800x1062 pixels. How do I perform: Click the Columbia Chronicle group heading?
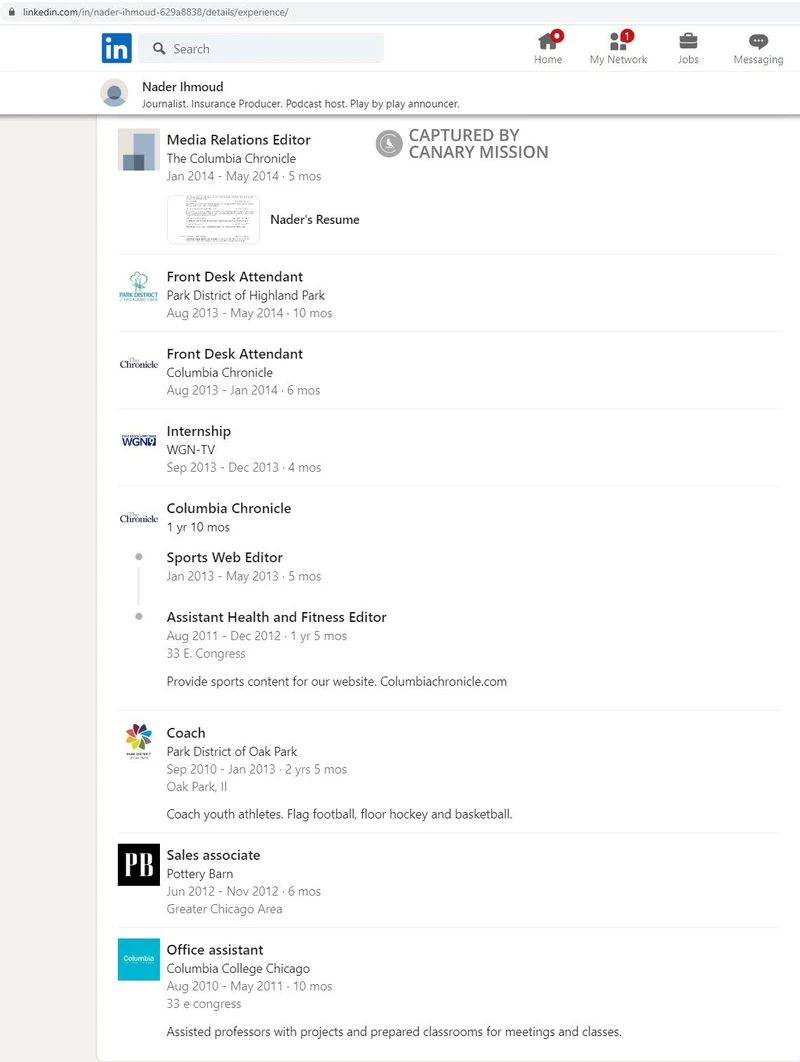(229, 509)
